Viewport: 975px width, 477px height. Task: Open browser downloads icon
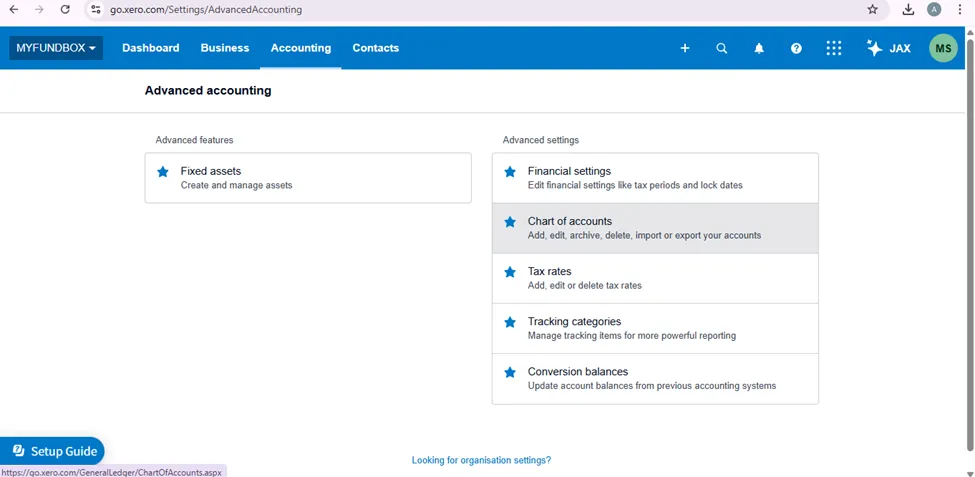908,9
